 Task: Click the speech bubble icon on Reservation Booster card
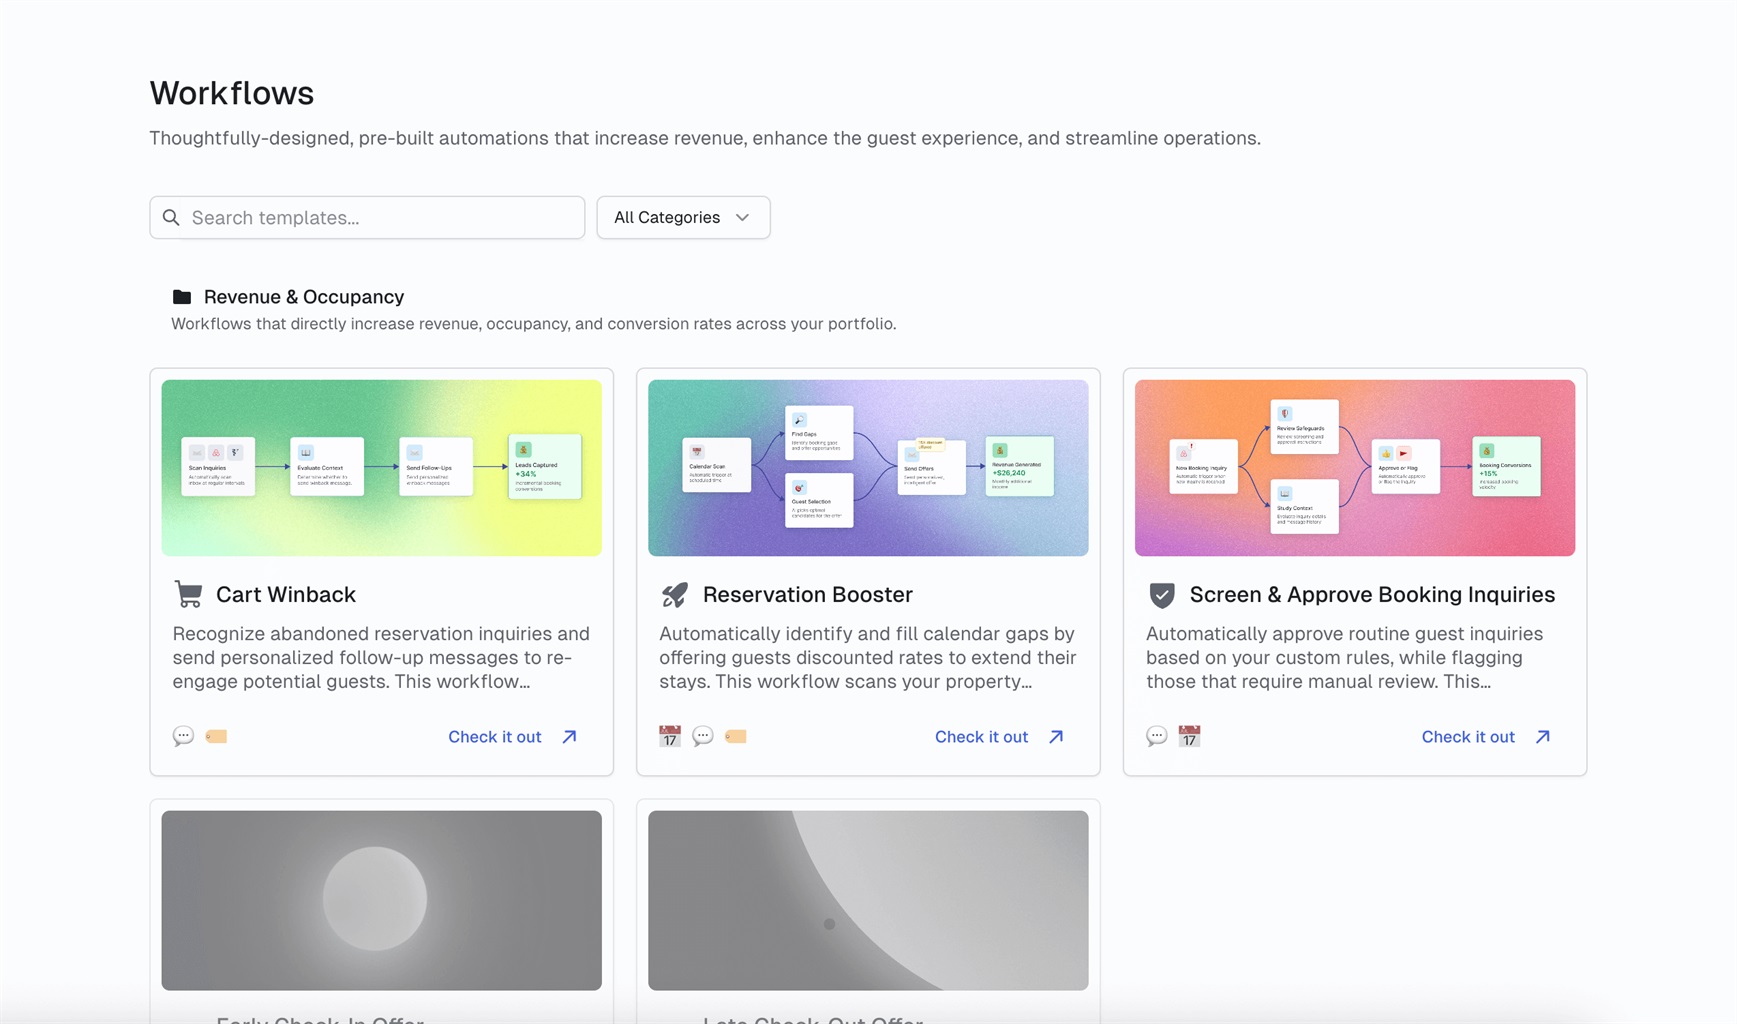(x=703, y=737)
